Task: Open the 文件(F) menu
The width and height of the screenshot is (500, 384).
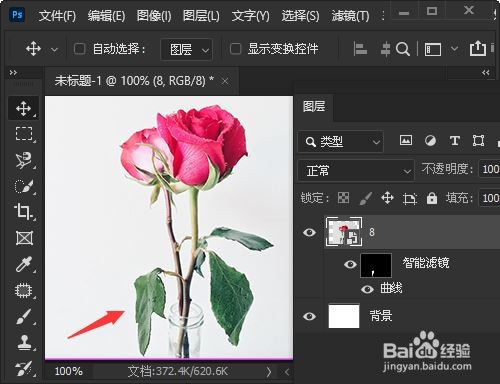Action: tap(57, 16)
